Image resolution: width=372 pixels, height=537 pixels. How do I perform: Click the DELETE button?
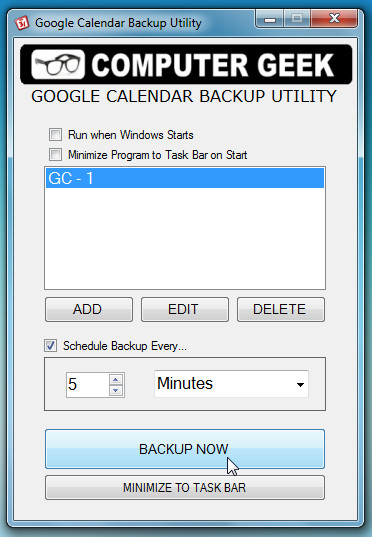[281, 309]
